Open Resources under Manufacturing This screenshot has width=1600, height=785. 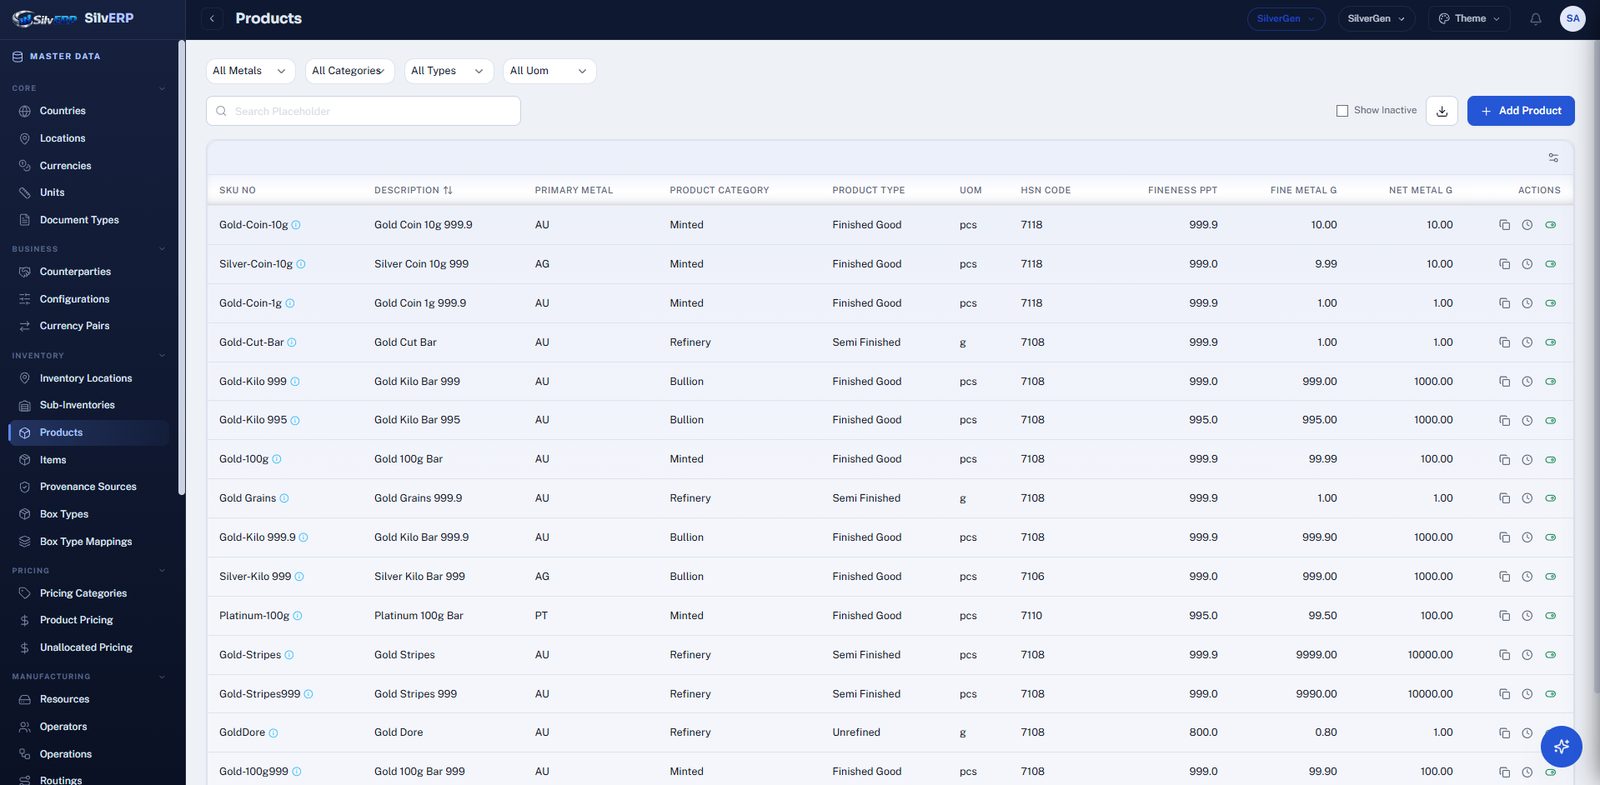[64, 699]
